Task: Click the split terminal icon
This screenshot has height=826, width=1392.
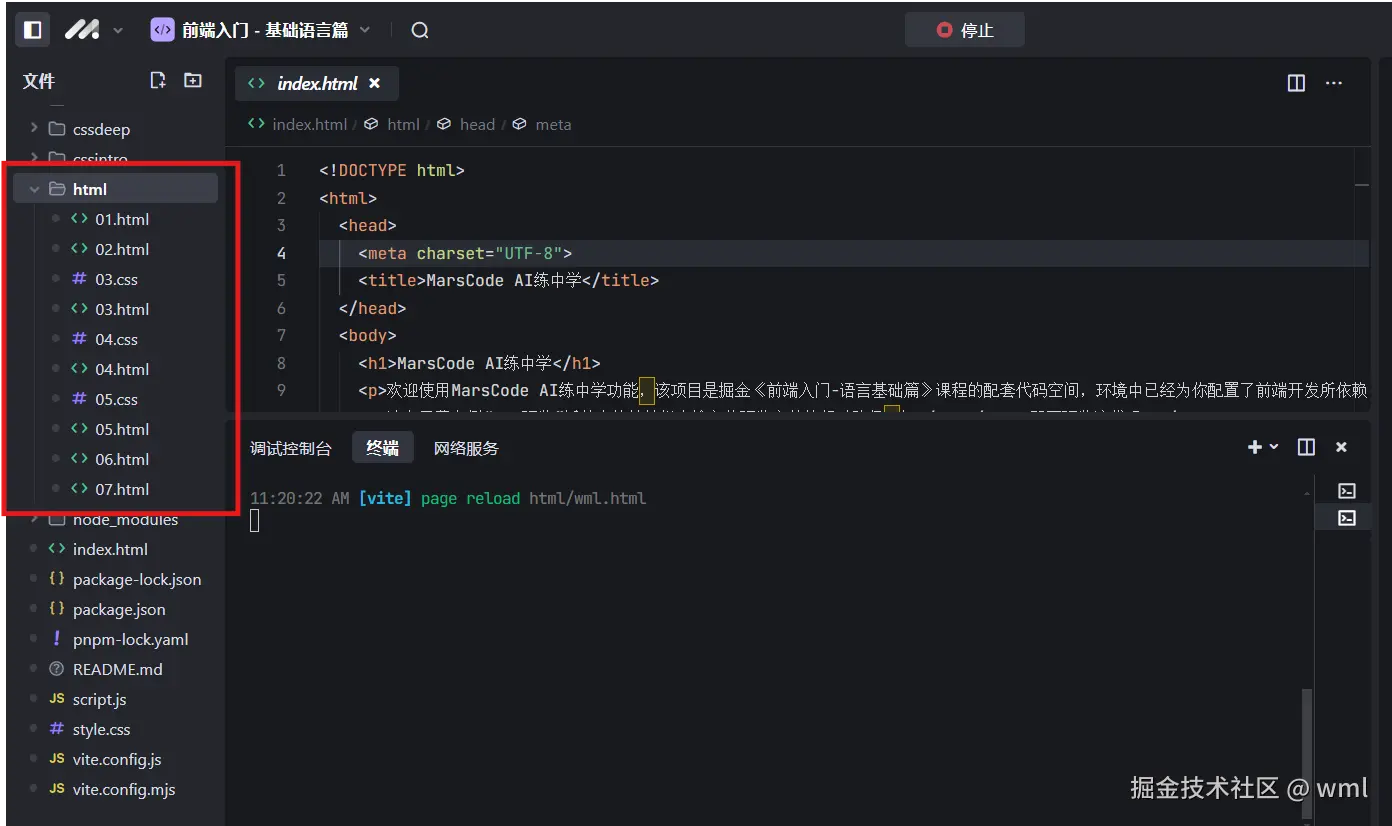Action: coord(1306,447)
